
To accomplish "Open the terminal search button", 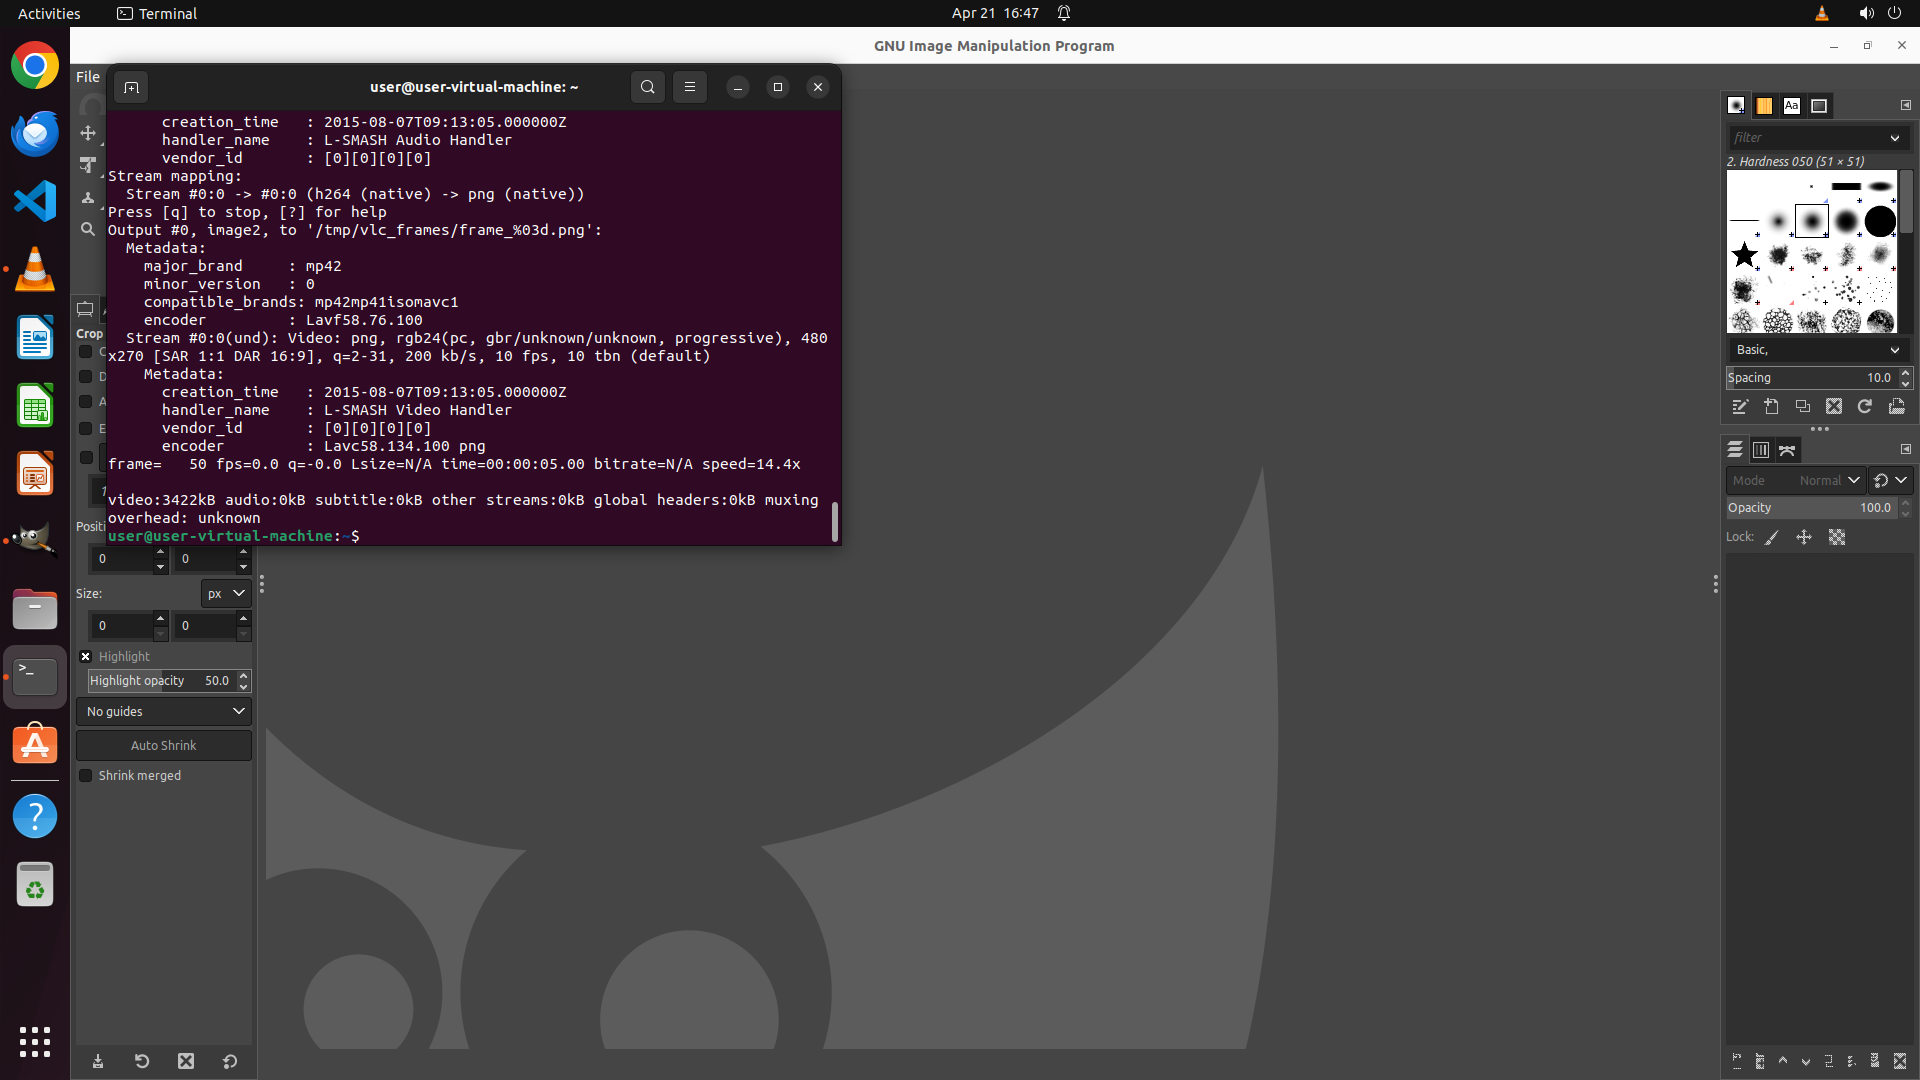I will point(648,87).
